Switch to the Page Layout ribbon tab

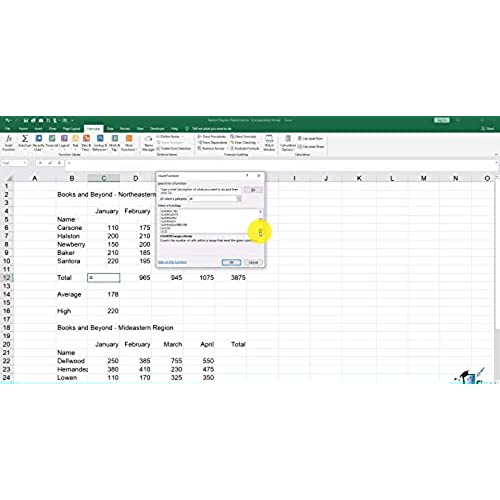point(71,129)
